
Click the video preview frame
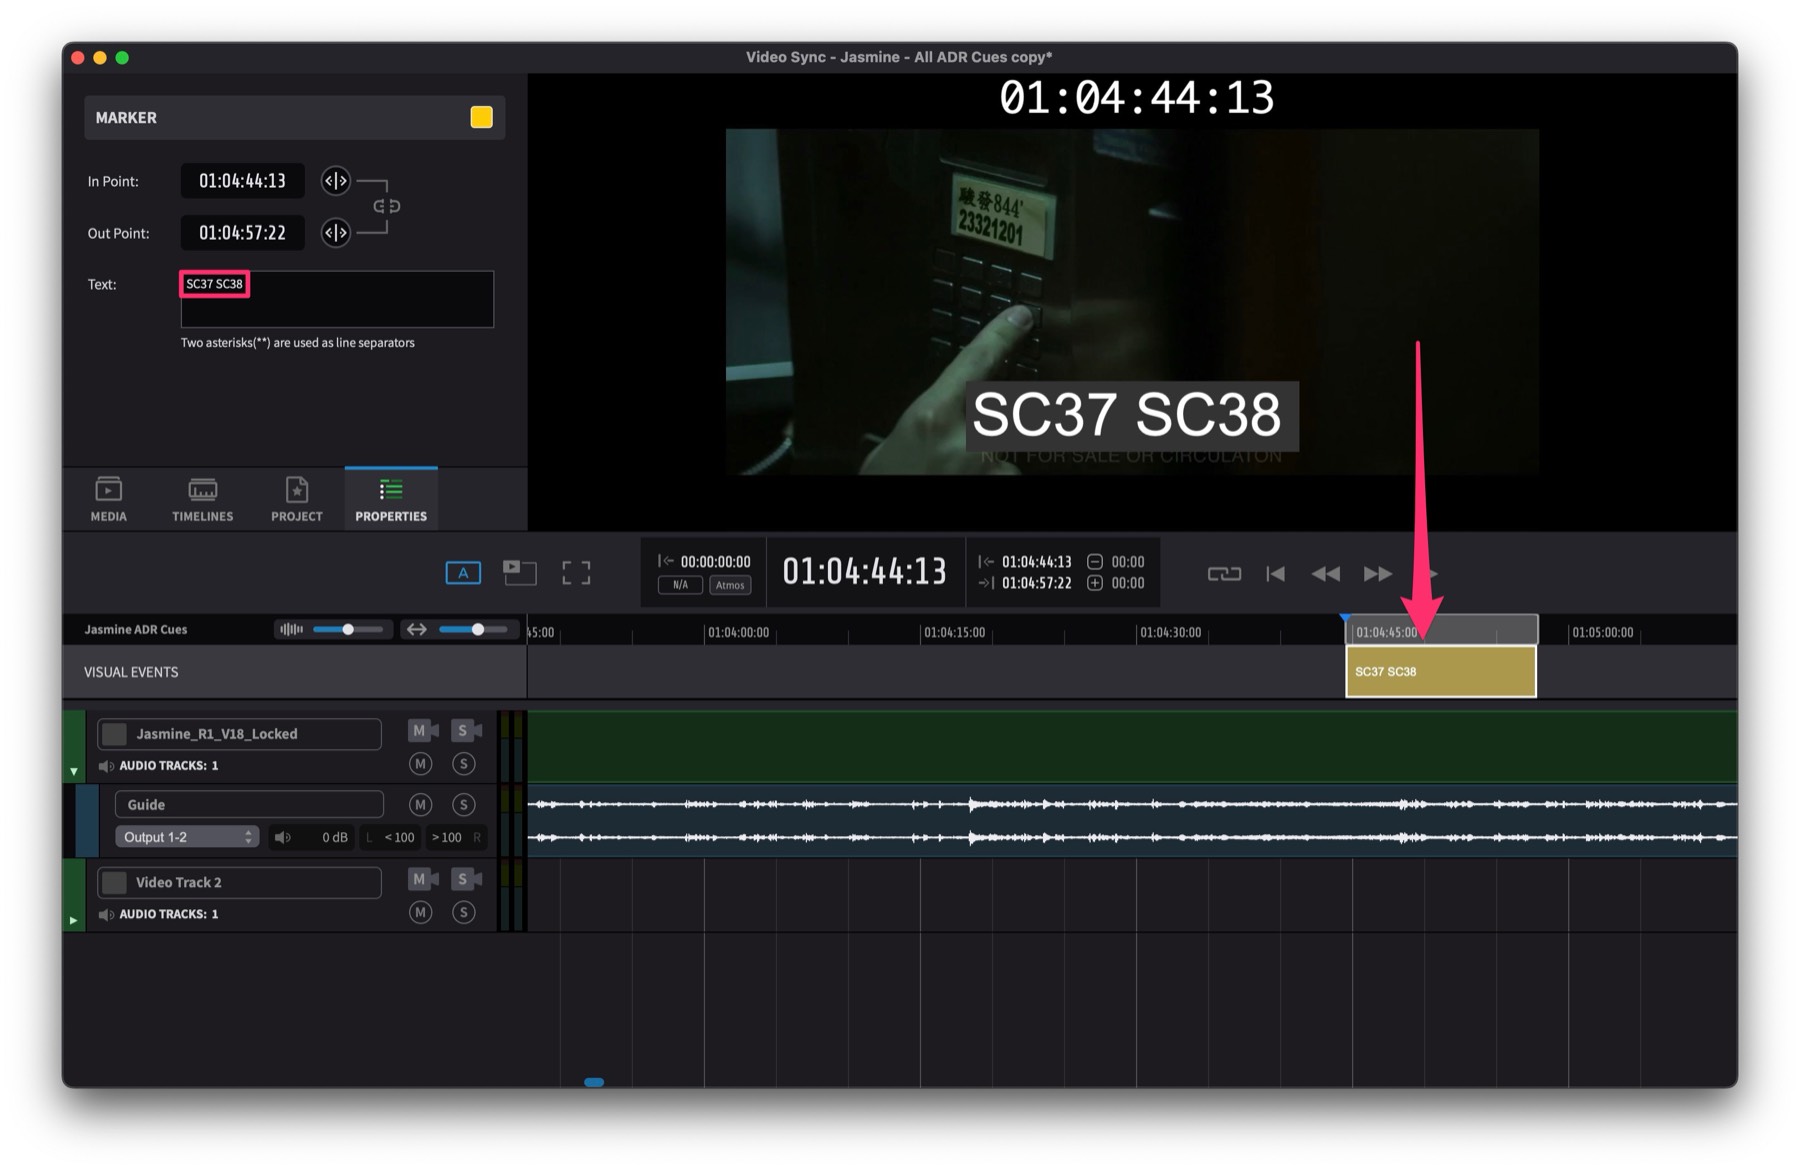1132,301
